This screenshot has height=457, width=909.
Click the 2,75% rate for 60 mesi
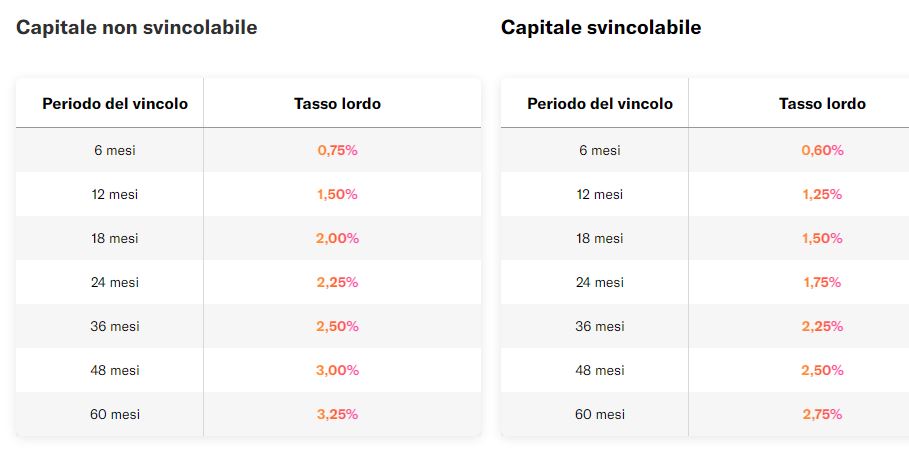pos(822,414)
